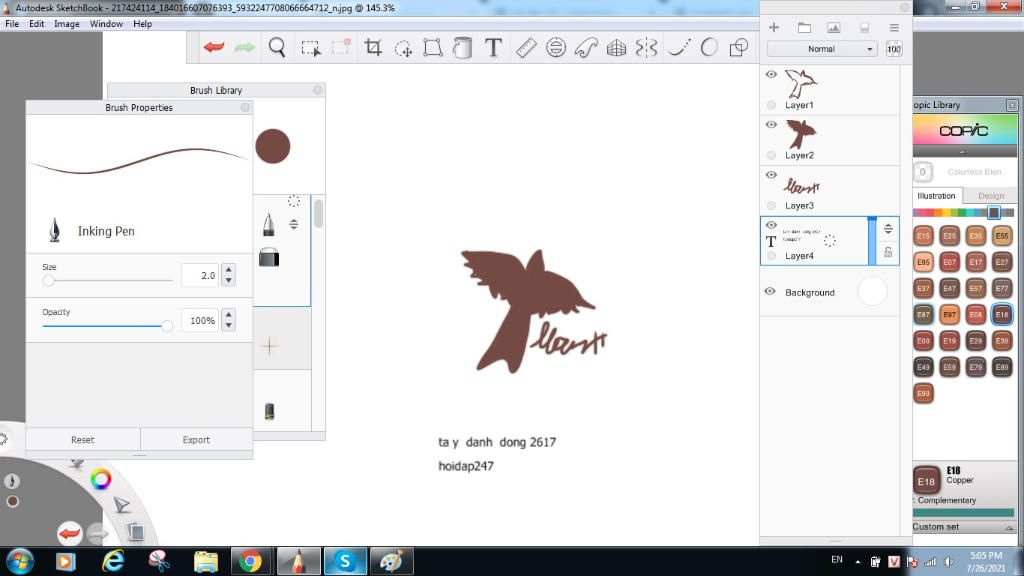Open the color wheel in the lagoon
This screenshot has width=1024, height=576.
(x=101, y=479)
